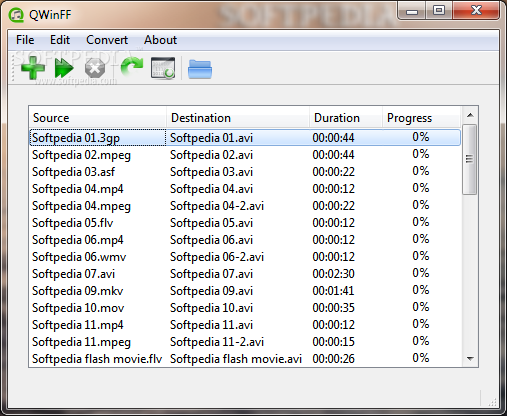Click the scrollbar up arrow
The image size is (507, 416).
[470, 115]
